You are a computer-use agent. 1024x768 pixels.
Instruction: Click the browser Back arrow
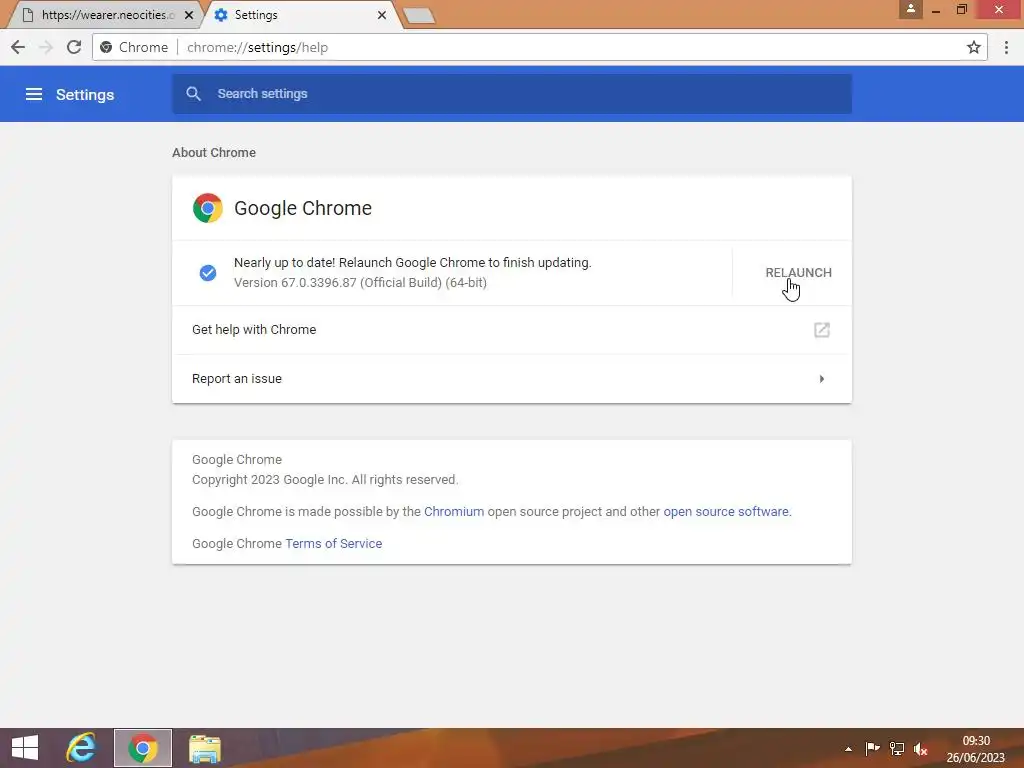pos(18,47)
